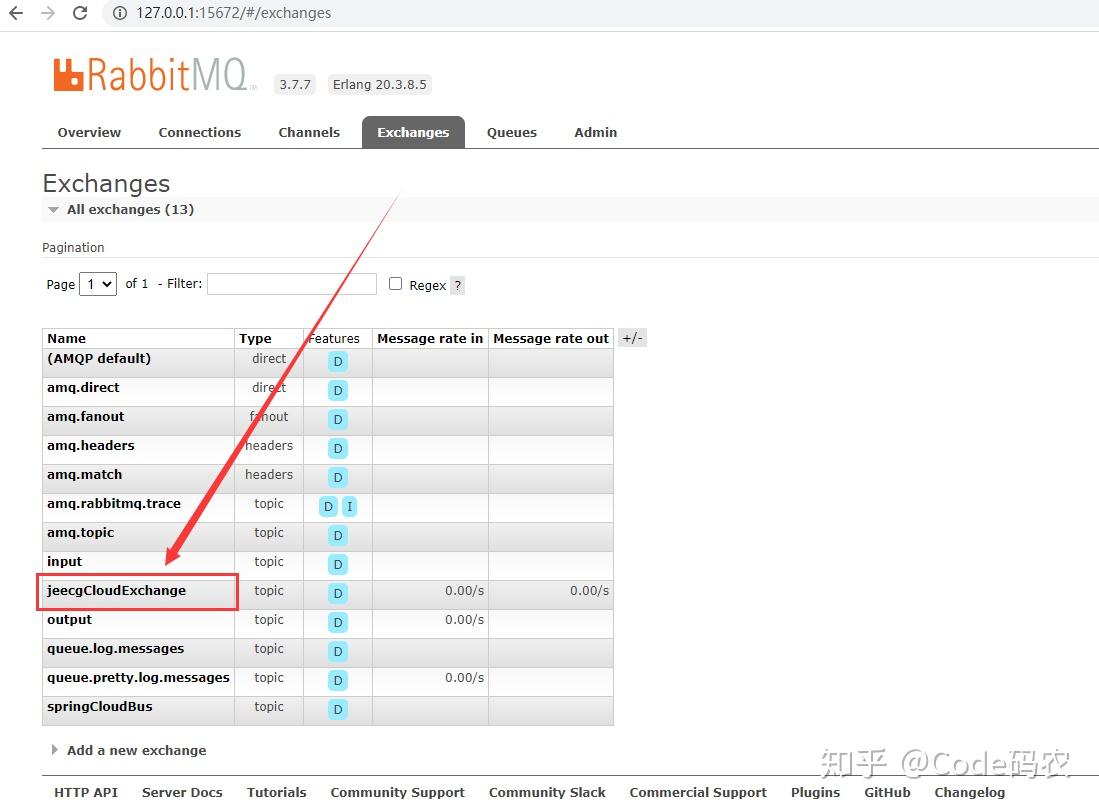The image size is (1099, 810).
Task: Switch to the Queues tab
Action: 512,132
